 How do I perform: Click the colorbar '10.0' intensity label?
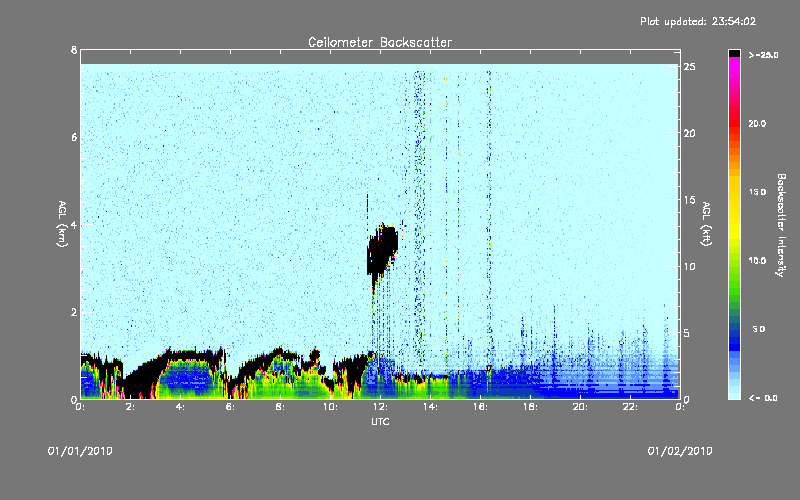[x=757, y=261]
